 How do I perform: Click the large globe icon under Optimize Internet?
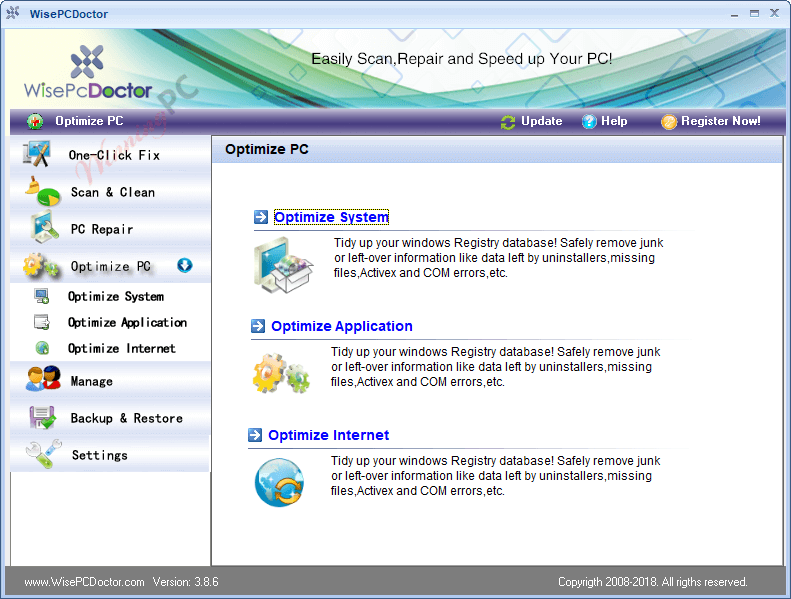[x=279, y=482]
